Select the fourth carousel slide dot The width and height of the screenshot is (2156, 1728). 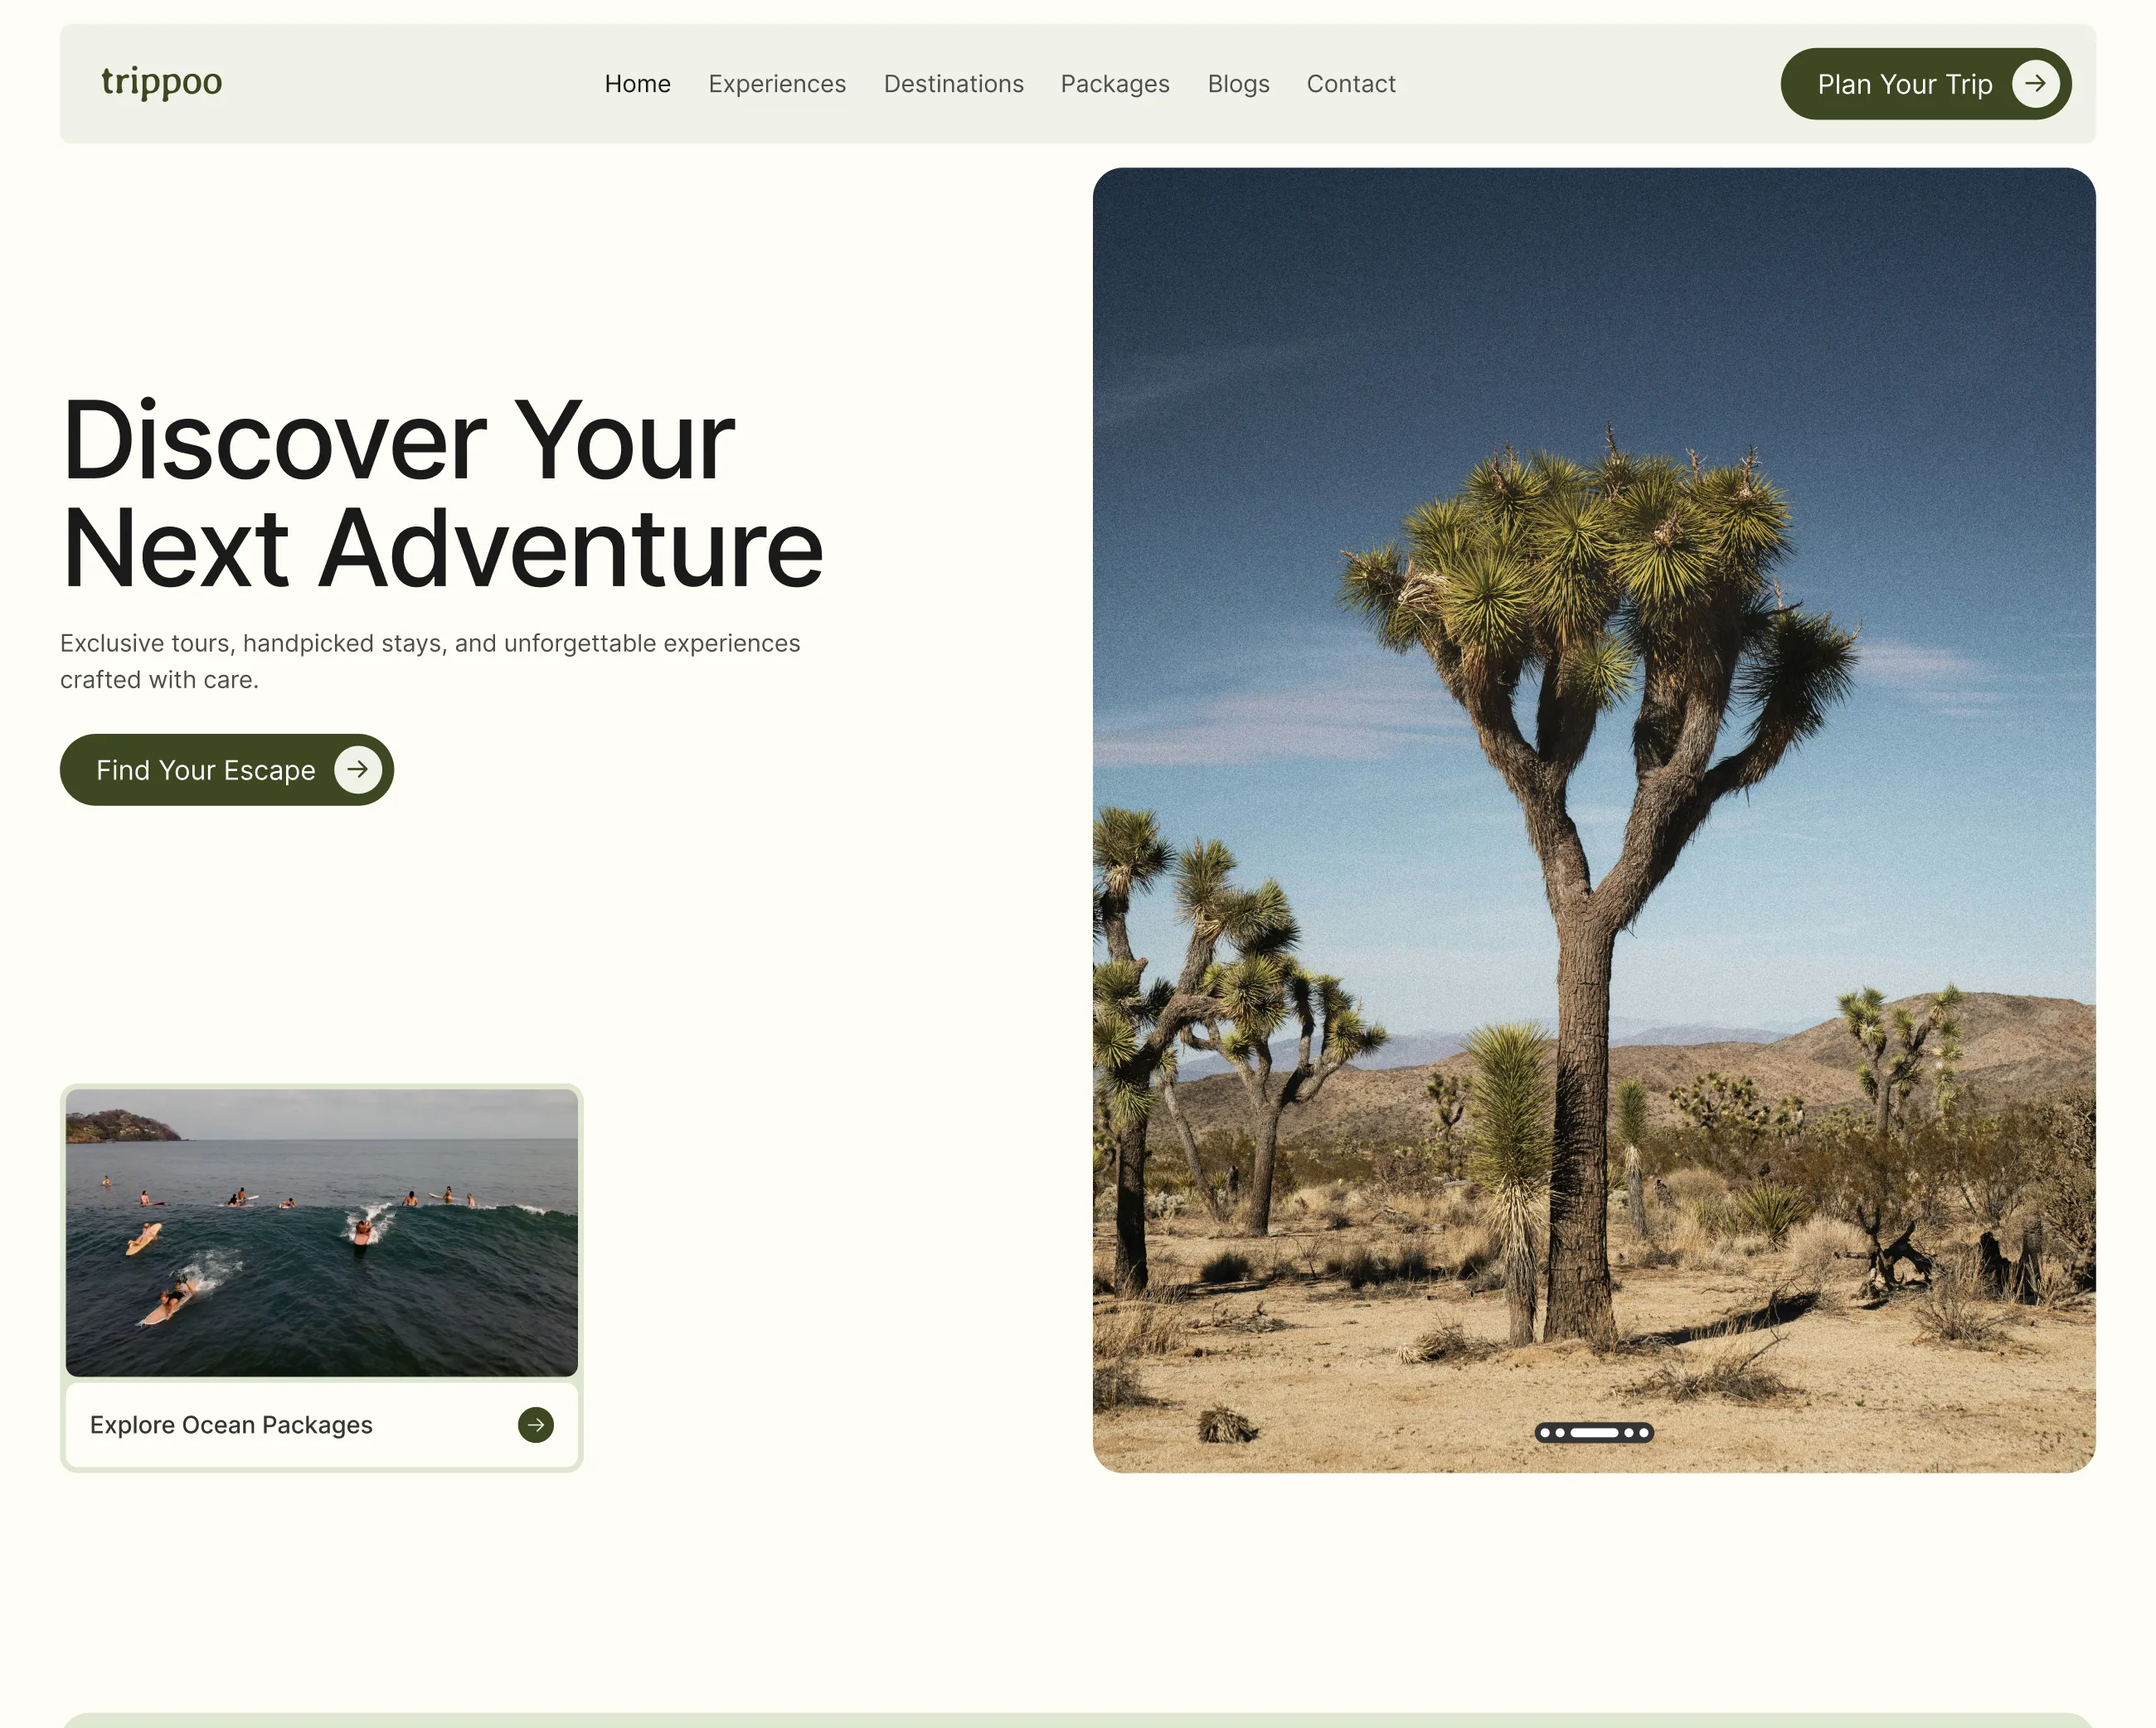(1630, 1433)
